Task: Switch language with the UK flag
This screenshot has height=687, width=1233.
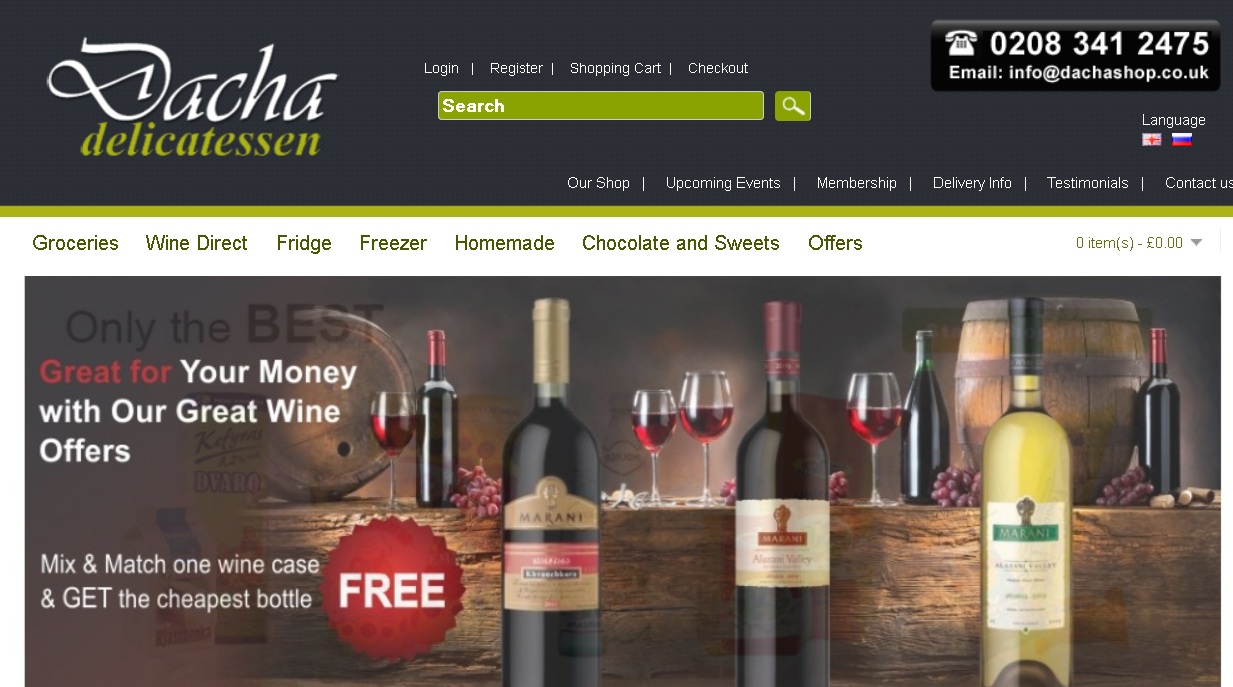Action: point(1152,140)
